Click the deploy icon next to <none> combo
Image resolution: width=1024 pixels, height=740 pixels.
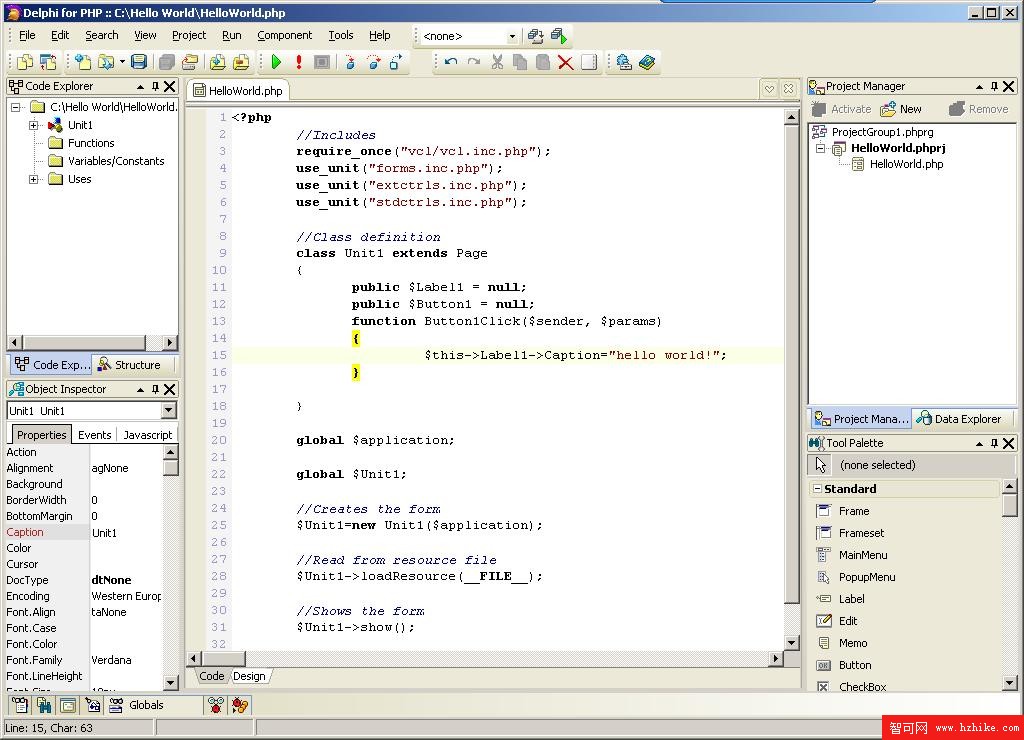[x=536, y=36]
